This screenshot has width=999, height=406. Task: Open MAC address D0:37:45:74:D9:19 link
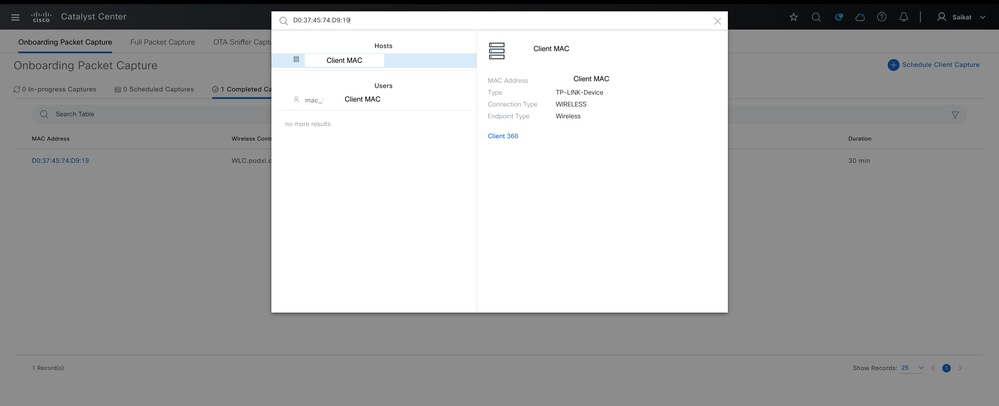pos(61,161)
